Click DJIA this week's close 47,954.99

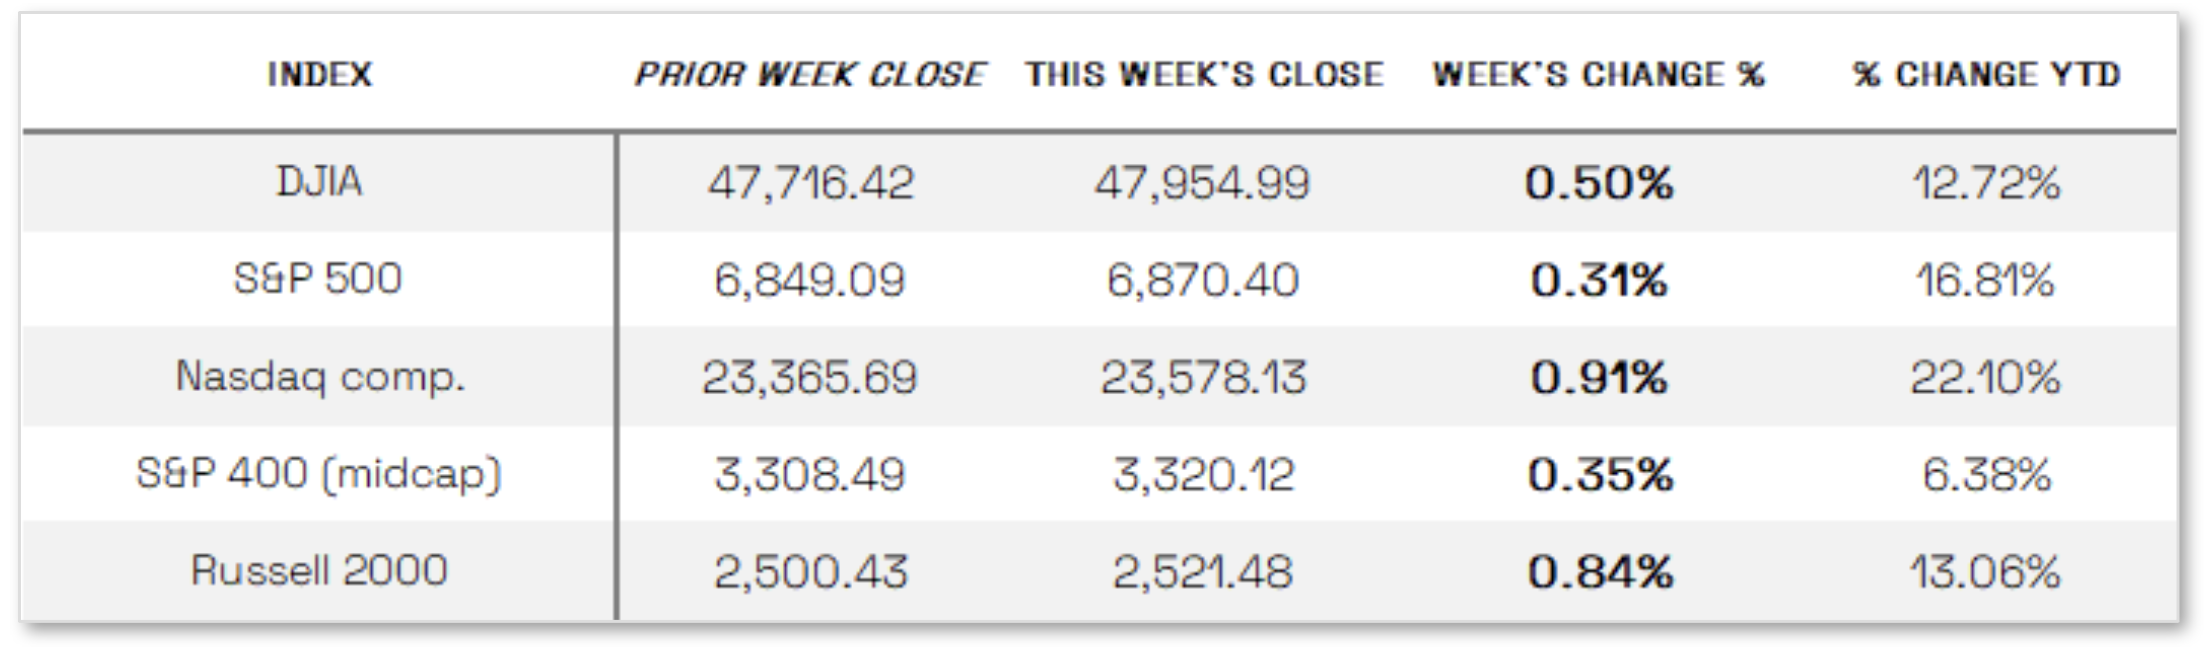(x=1202, y=183)
